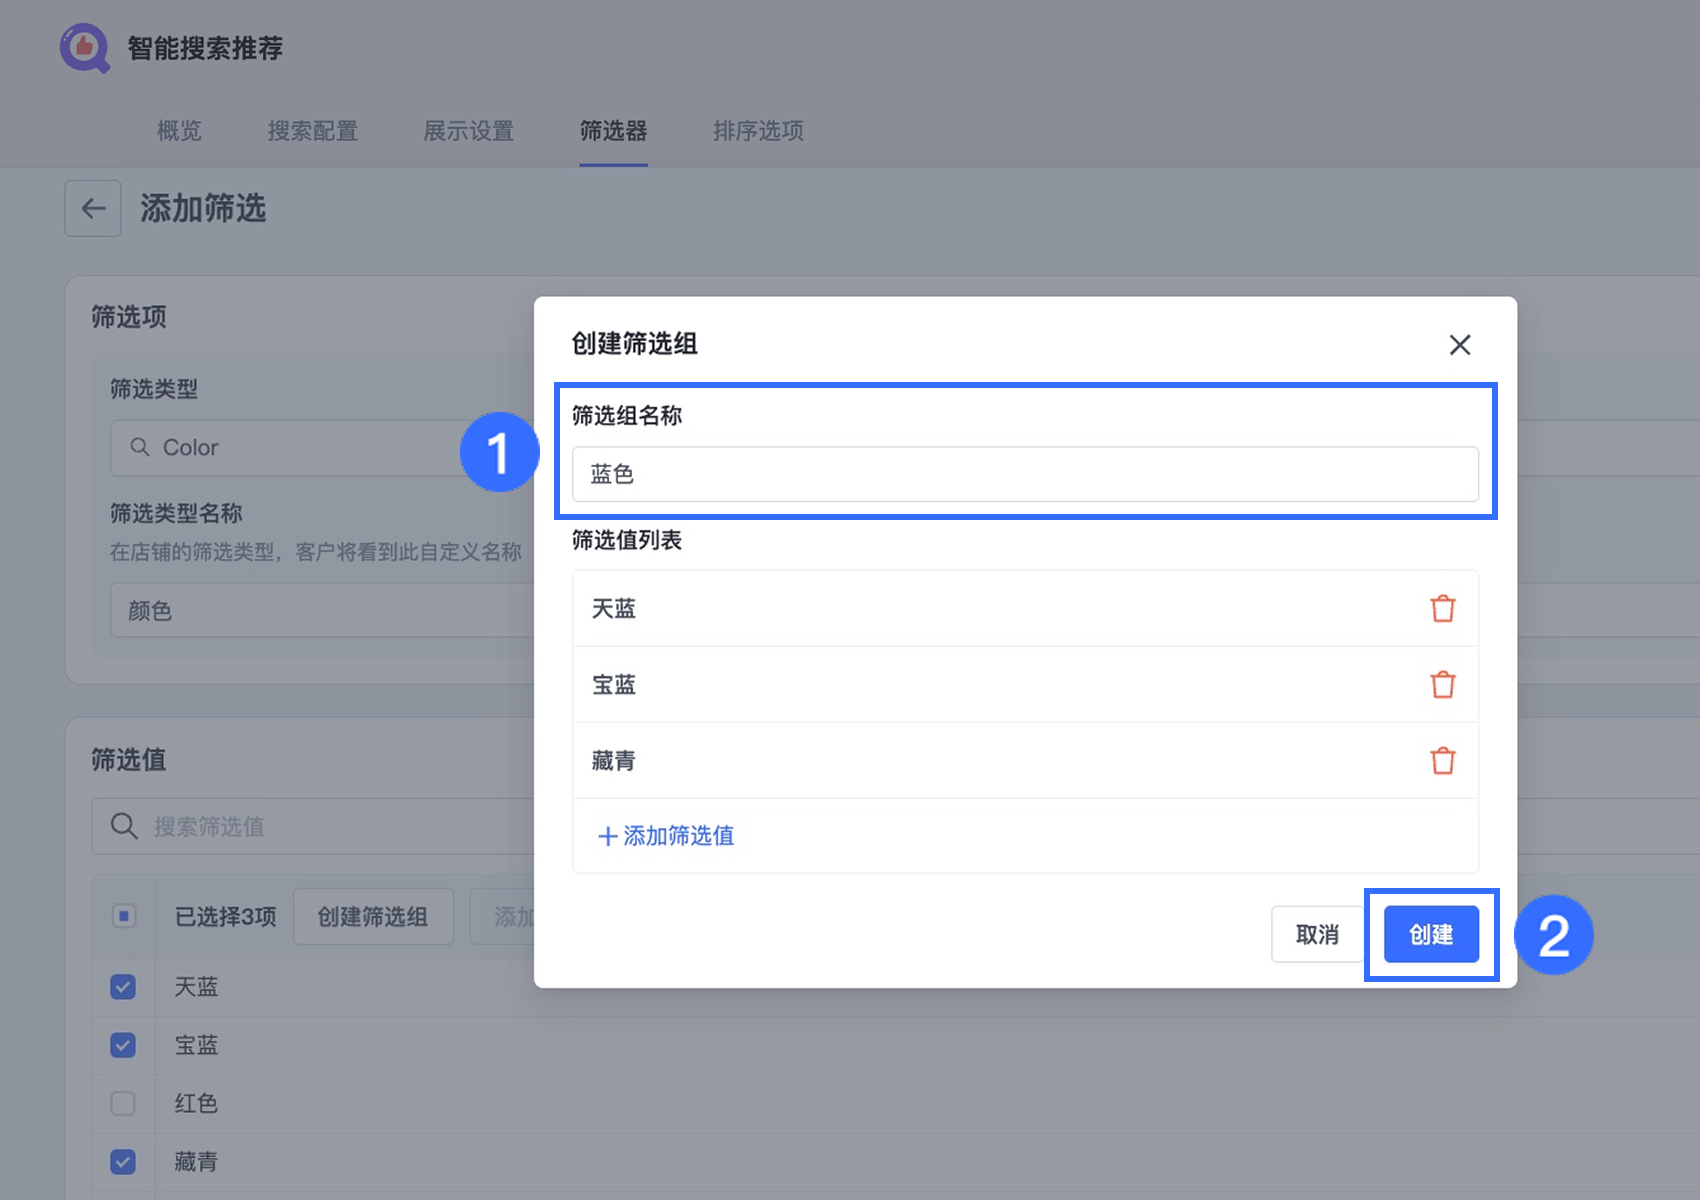Close the 创建筛选组 dialog
The image size is (1700, 1200).
click(1459, 345)
